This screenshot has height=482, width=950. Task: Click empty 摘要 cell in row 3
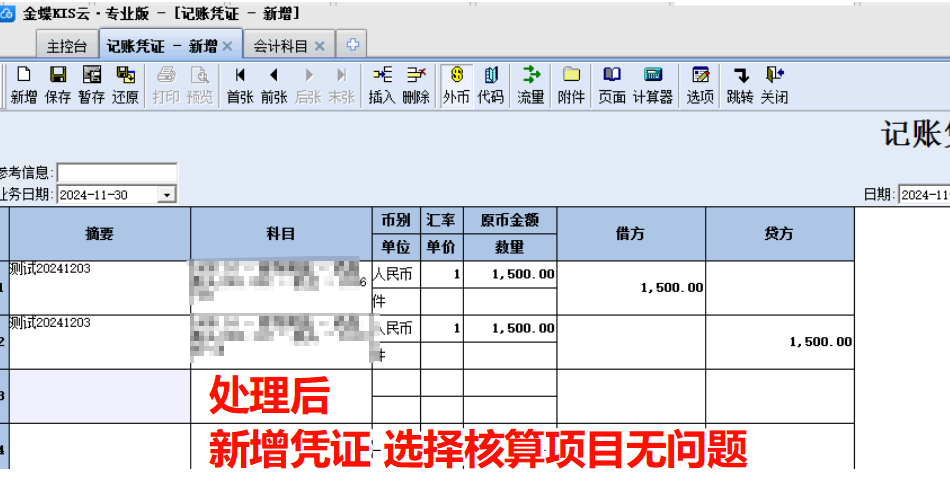pyautogui.click(x=100, y=396)
